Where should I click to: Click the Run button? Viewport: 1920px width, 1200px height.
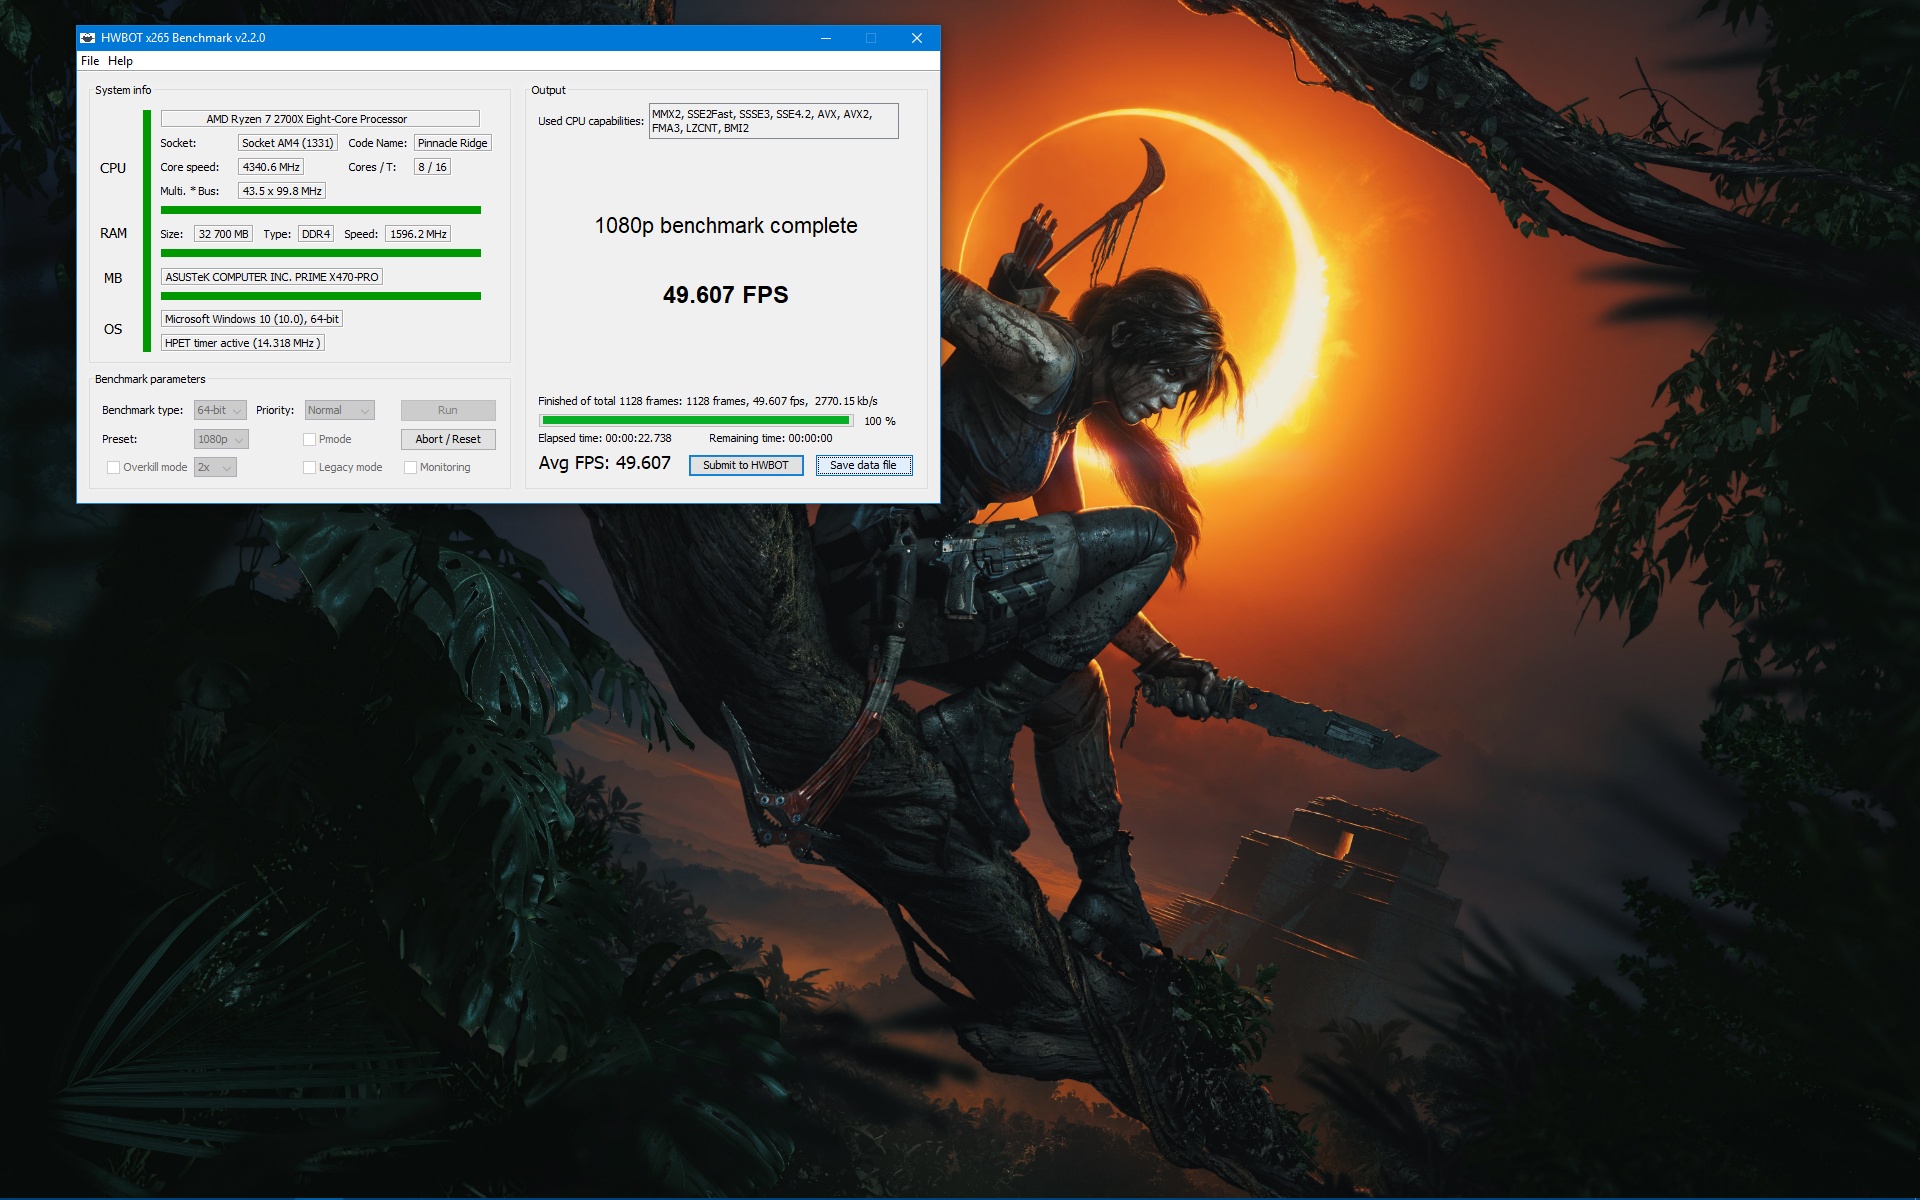pyautogui.click(x=448, y=410)
